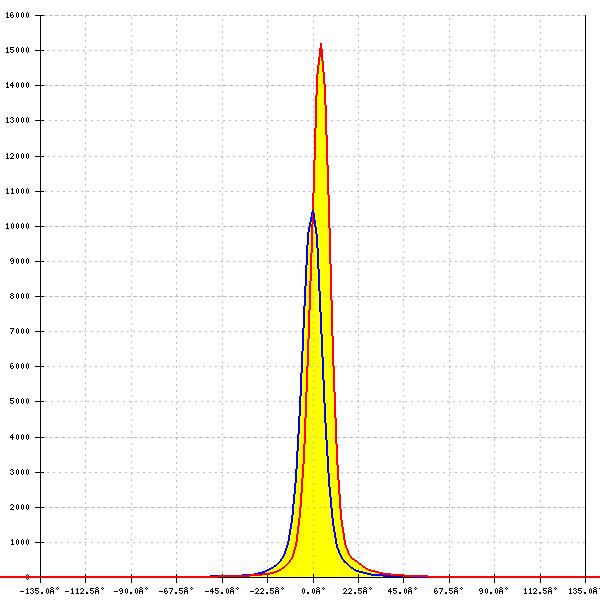Click the blue curve peak near 10000
This screenshot has height=600, width=600.
coord(313,212)
